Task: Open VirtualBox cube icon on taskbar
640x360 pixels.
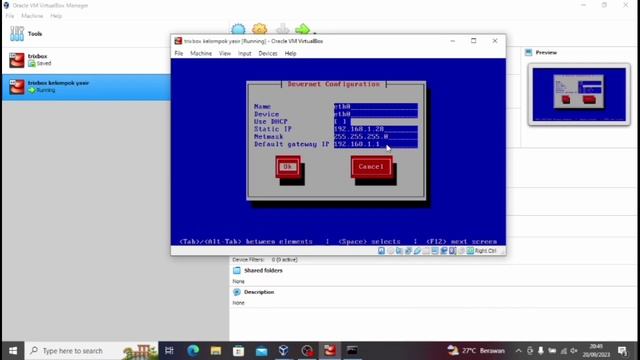Action: [x=284, y=351]
